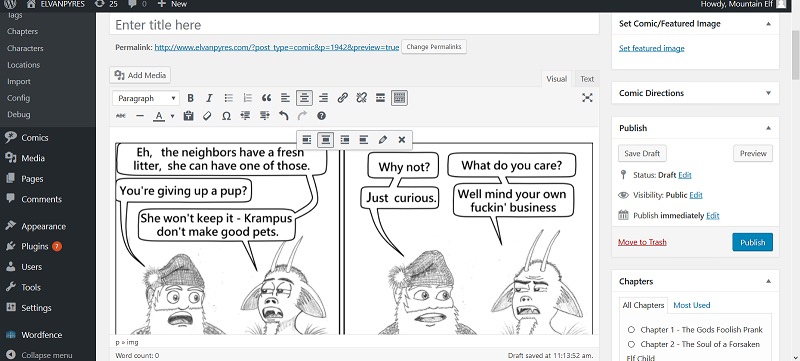Toggle bold formatting in editor toolbar

coord(190,98)
